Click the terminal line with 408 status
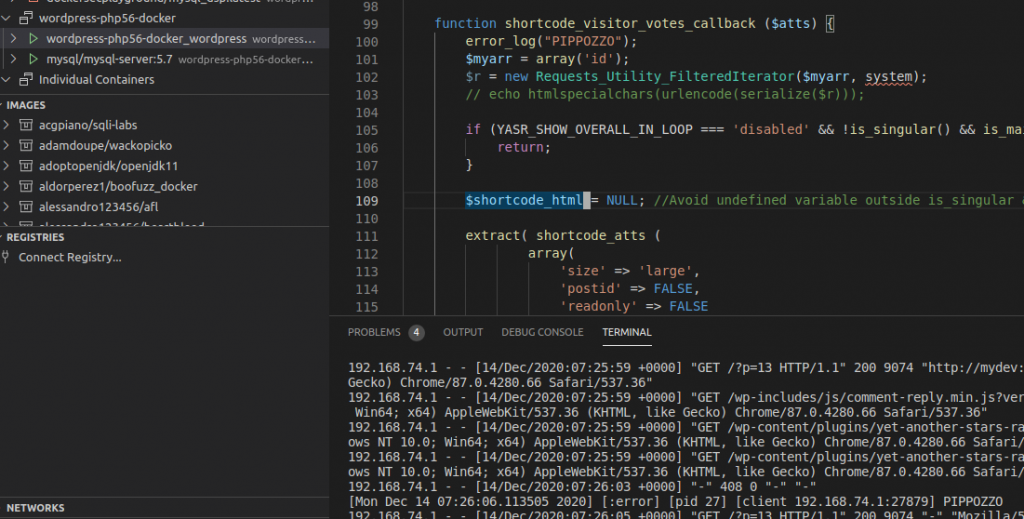 tap(582, 486)
